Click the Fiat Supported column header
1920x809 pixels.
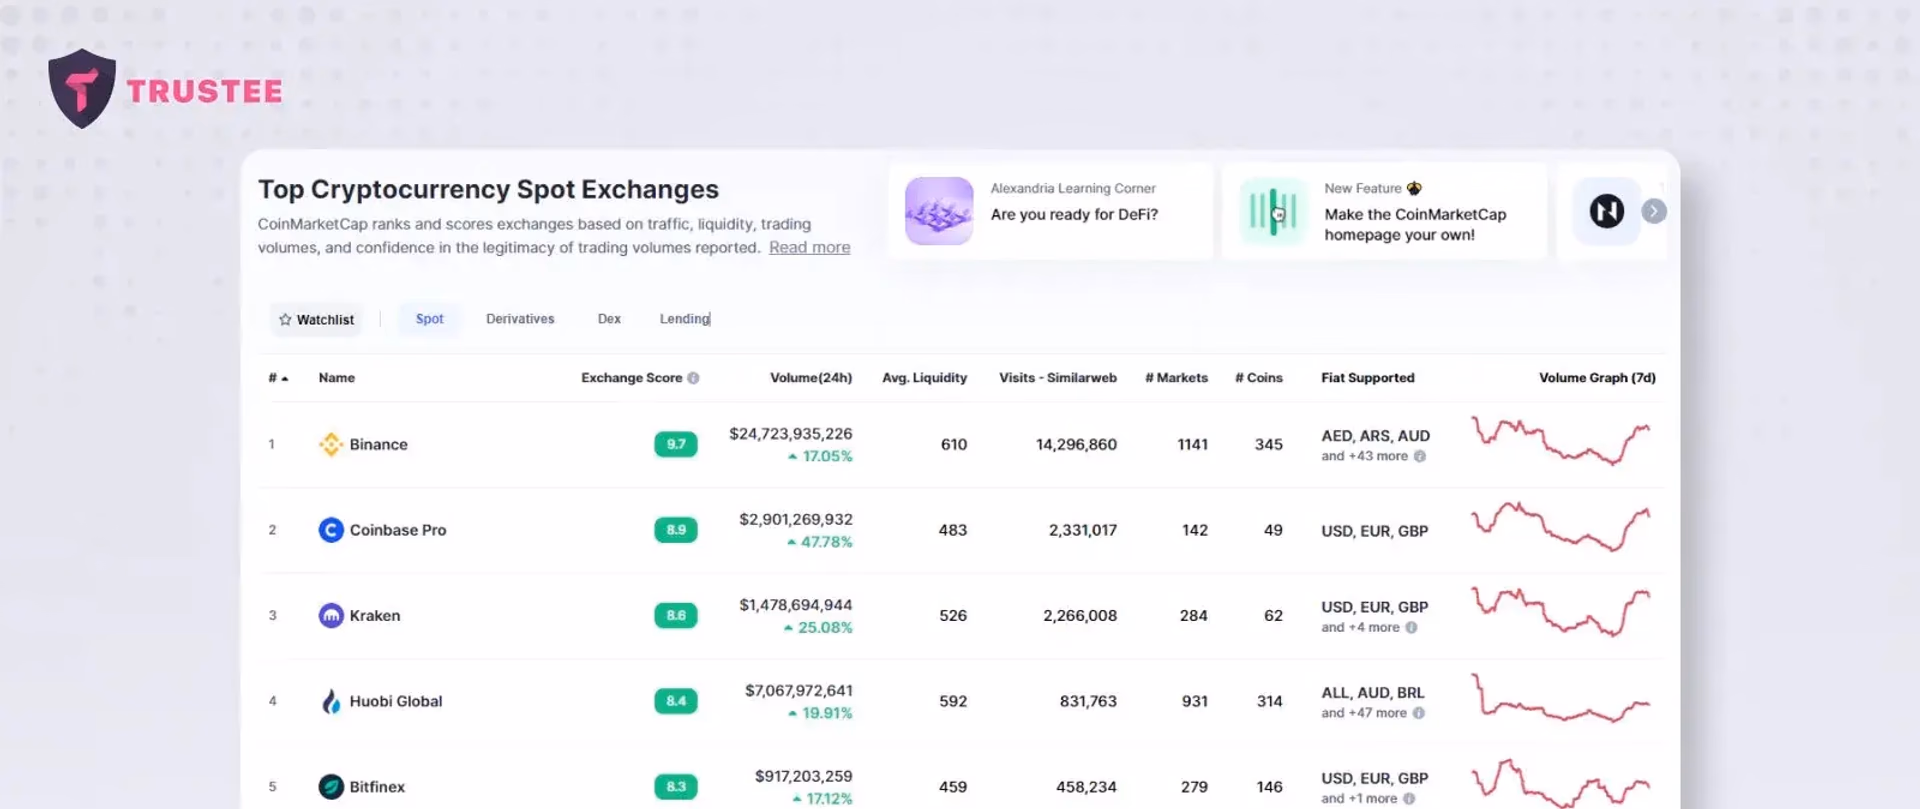point(1368,378)
